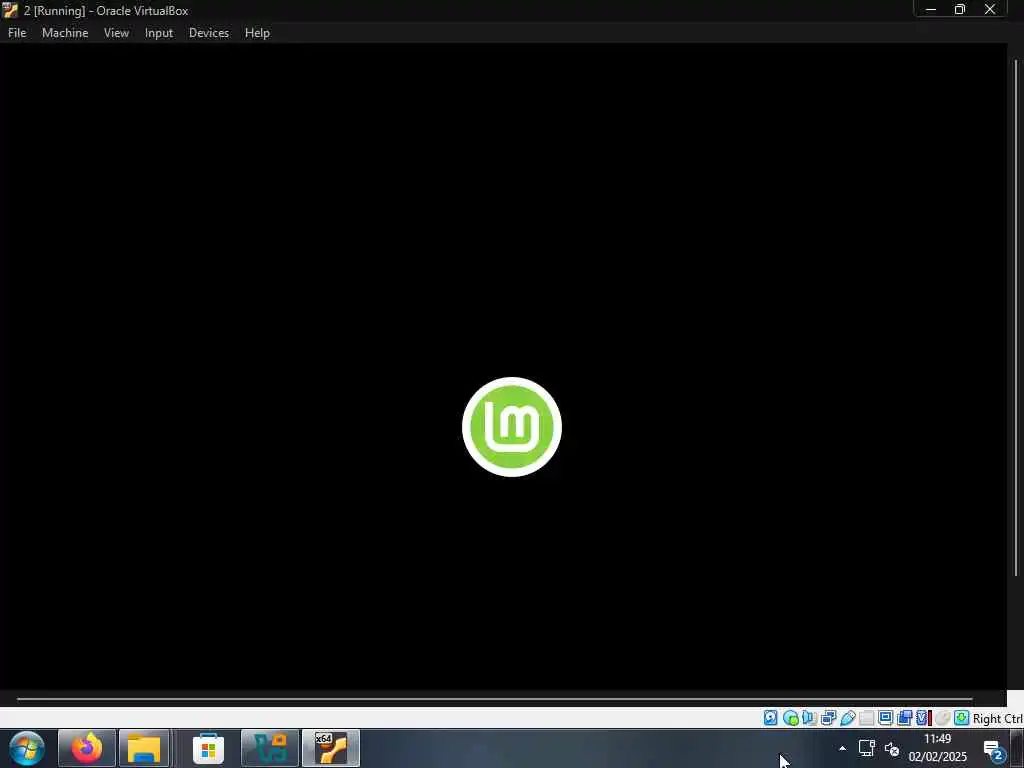1024x768 pixels.
Task: Open File Explorer from the taskbar
Action: pyautogui.click(x=144, y=748)
